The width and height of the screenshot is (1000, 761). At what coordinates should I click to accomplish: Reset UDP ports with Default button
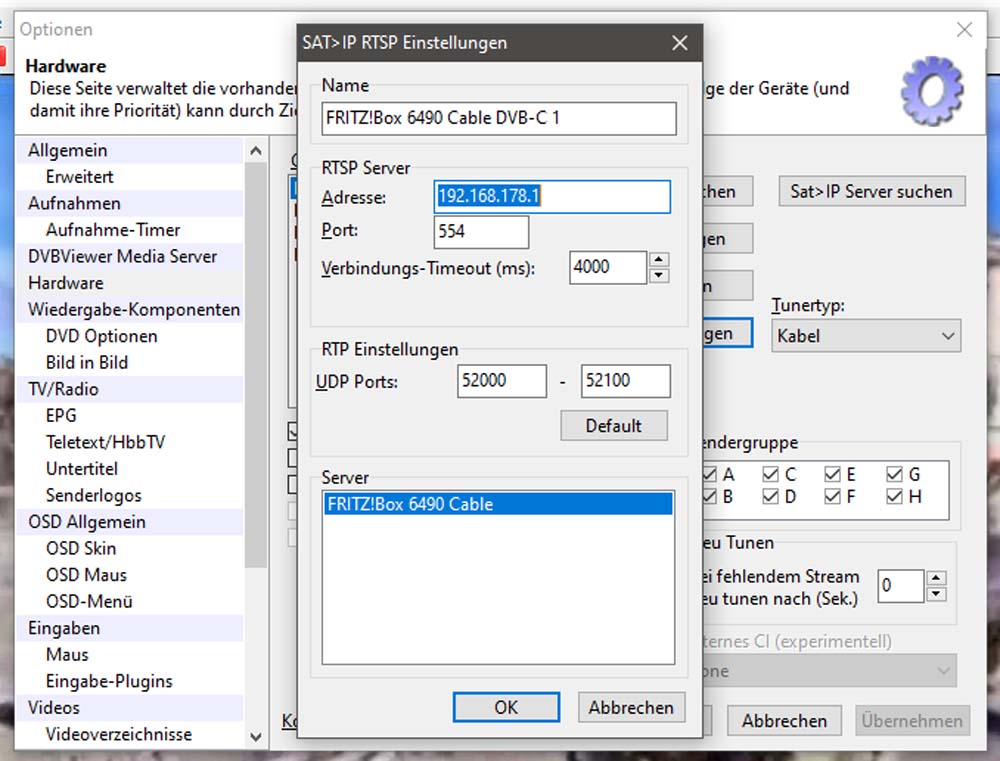[x=613, y=425]
